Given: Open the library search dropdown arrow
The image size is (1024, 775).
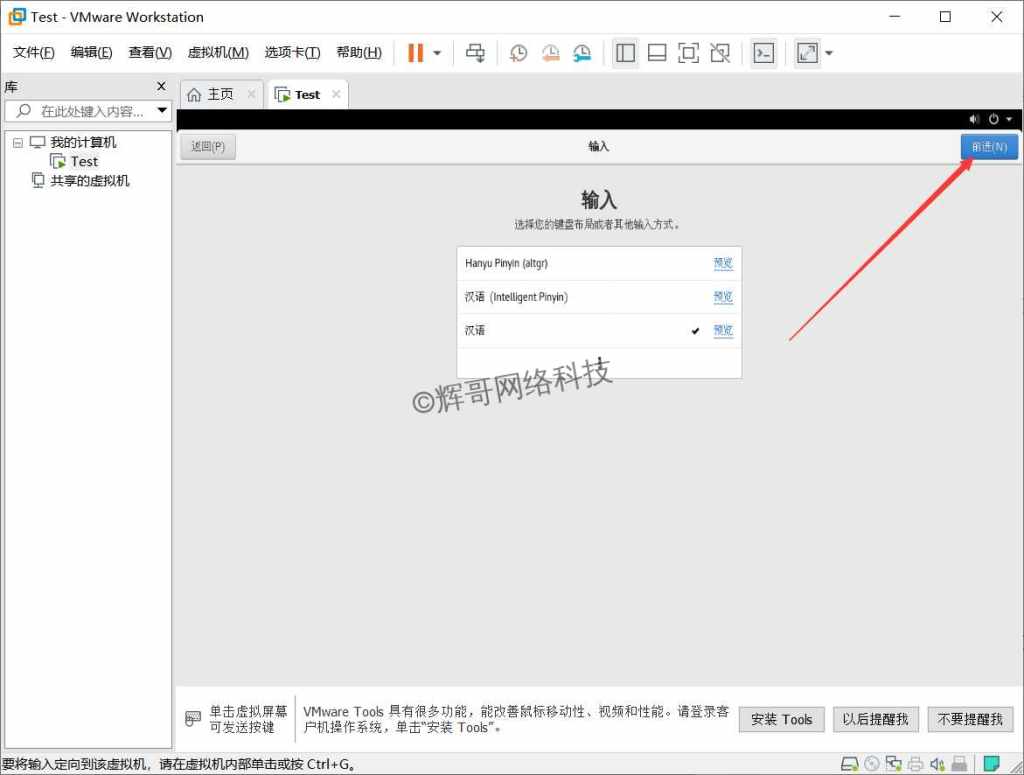Looking at the screenshot, I should click(162, 110).
